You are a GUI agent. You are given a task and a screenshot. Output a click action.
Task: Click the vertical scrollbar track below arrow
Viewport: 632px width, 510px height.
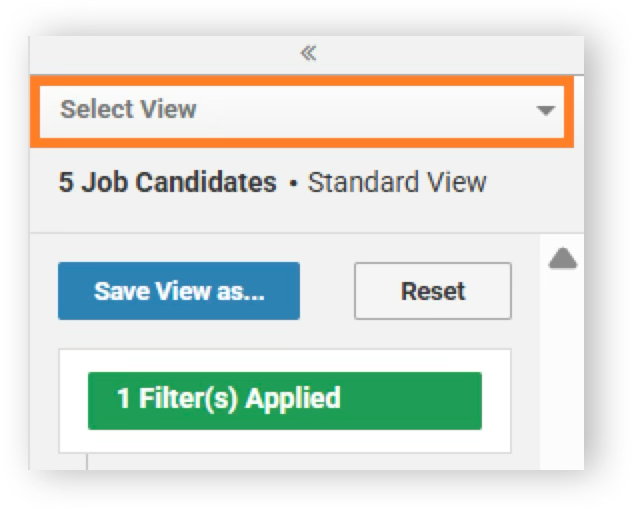point(562,371)
